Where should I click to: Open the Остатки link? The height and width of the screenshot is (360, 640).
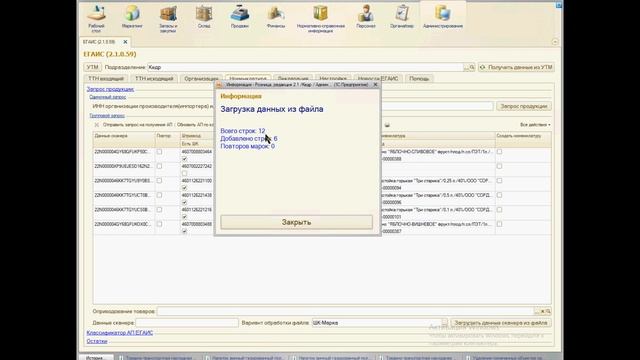coord(97,341)
